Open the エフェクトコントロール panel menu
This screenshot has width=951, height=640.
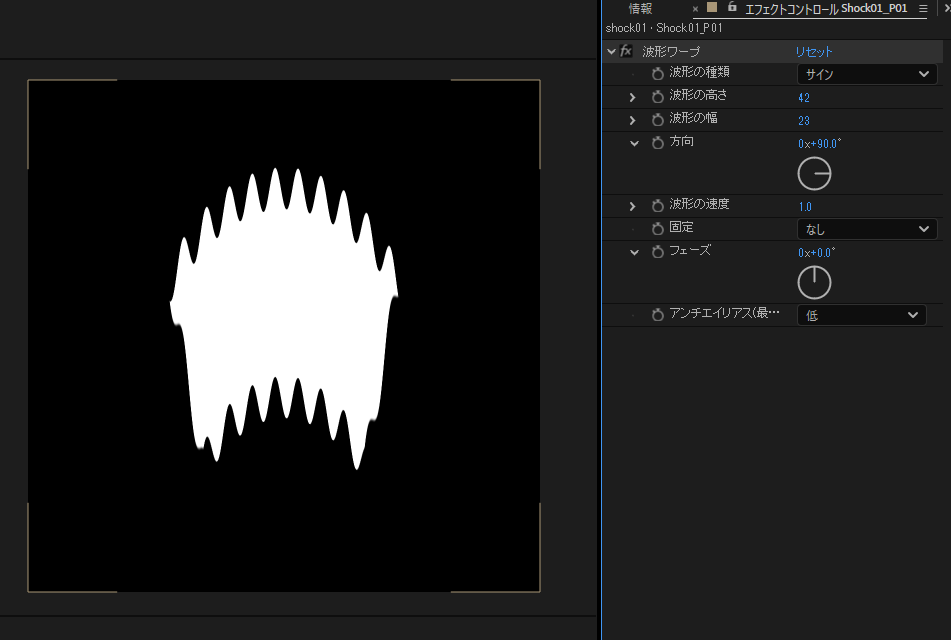click(x=923, y=8)
